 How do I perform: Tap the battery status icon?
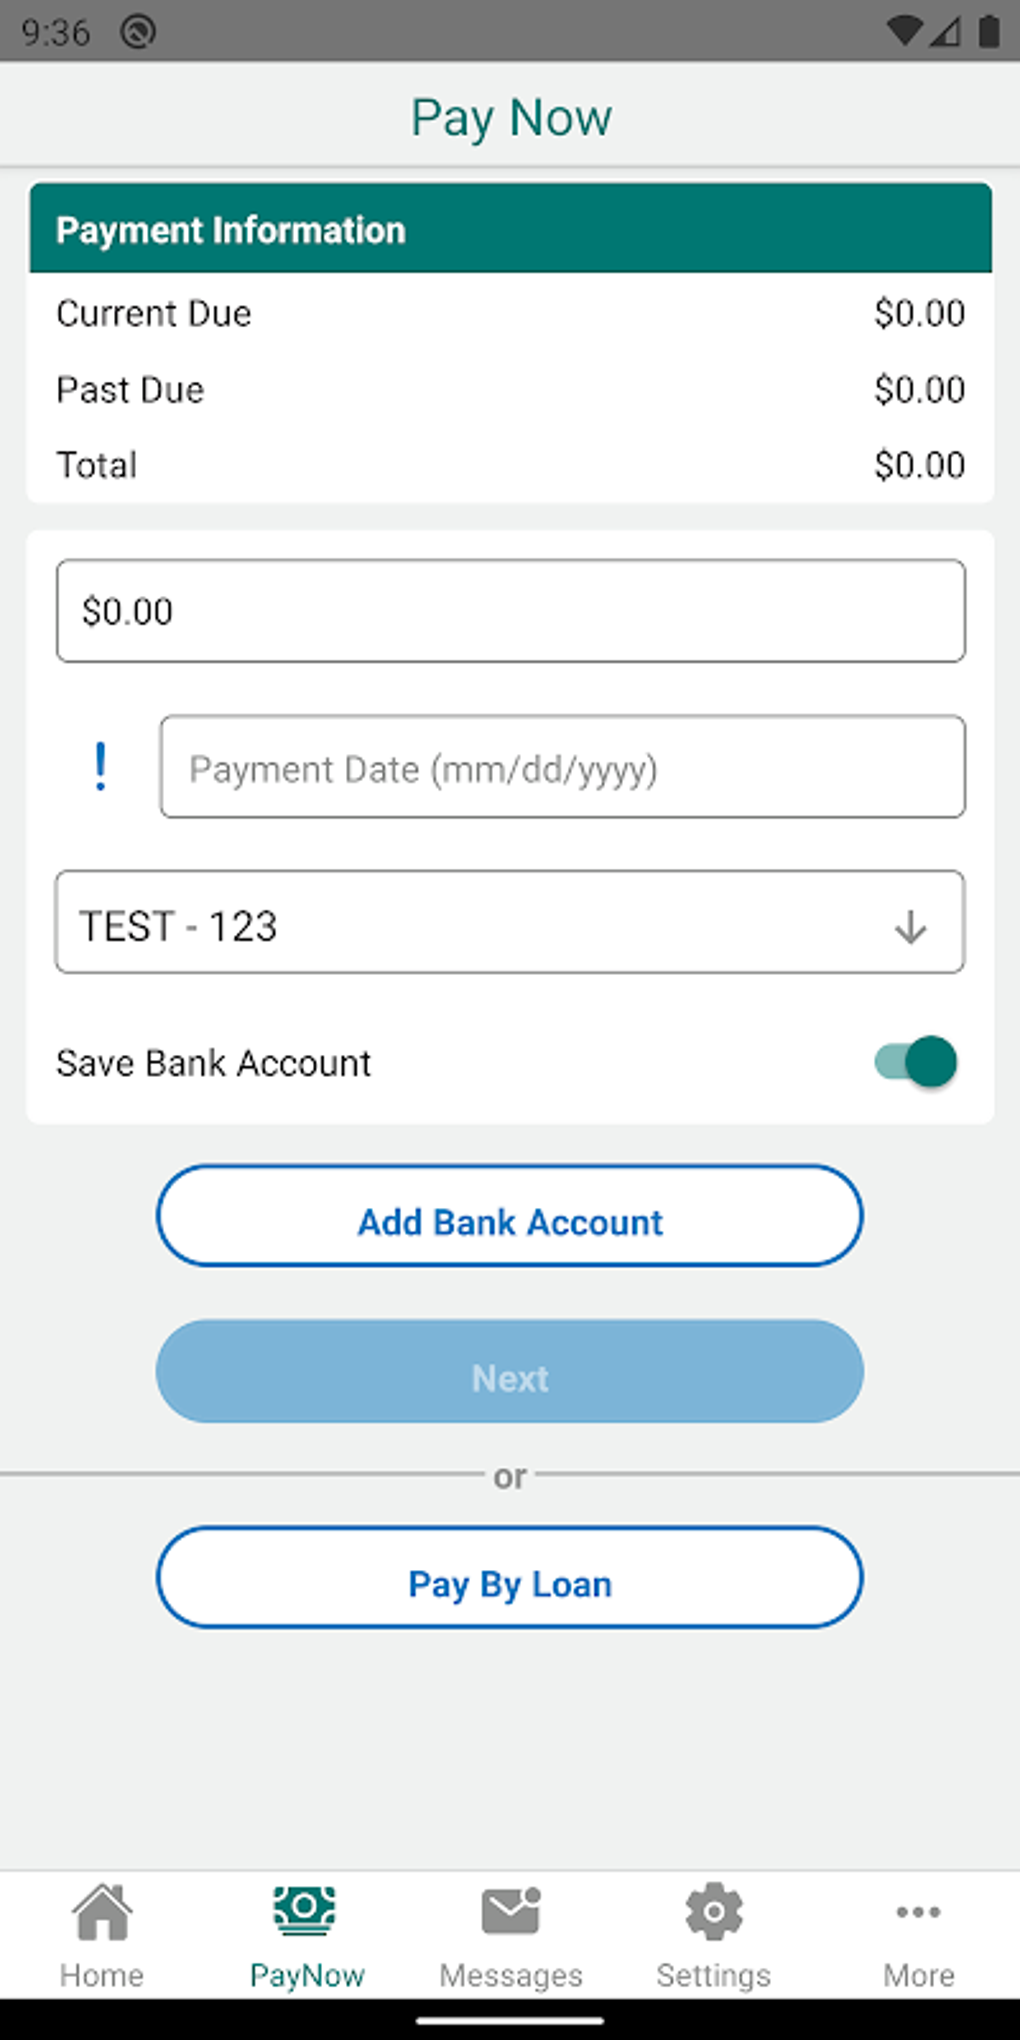tap(989, 32)
